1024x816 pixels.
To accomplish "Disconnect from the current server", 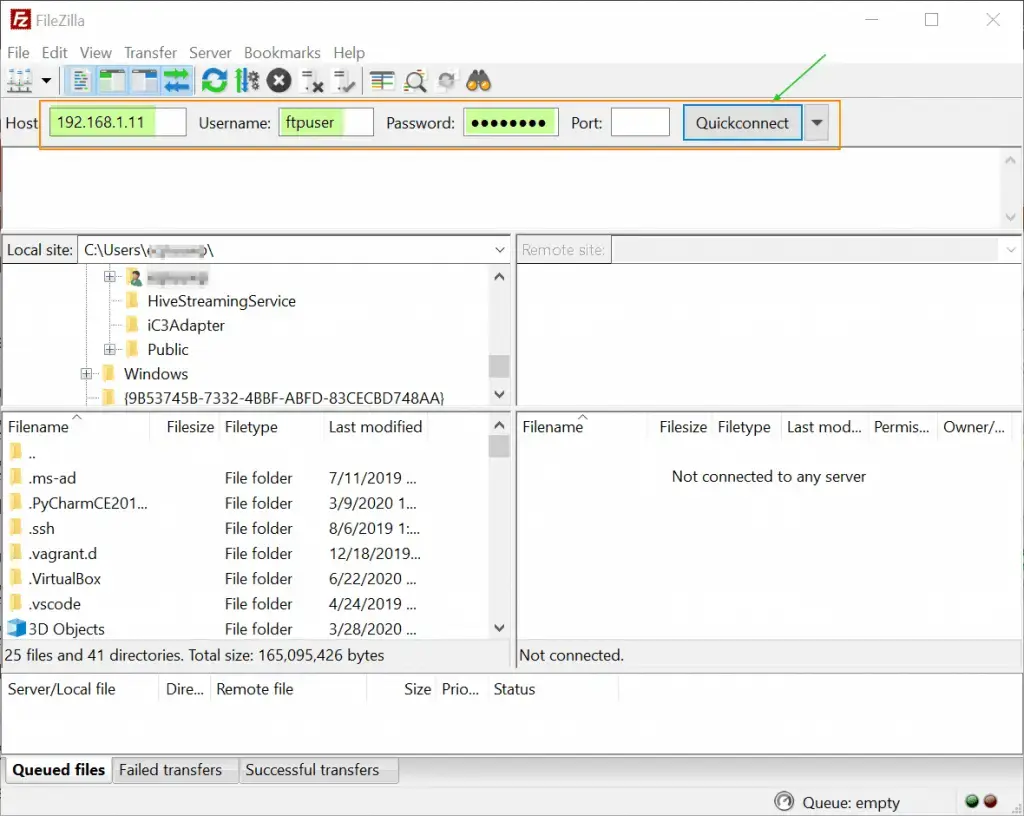I will [x=312, y=80].
